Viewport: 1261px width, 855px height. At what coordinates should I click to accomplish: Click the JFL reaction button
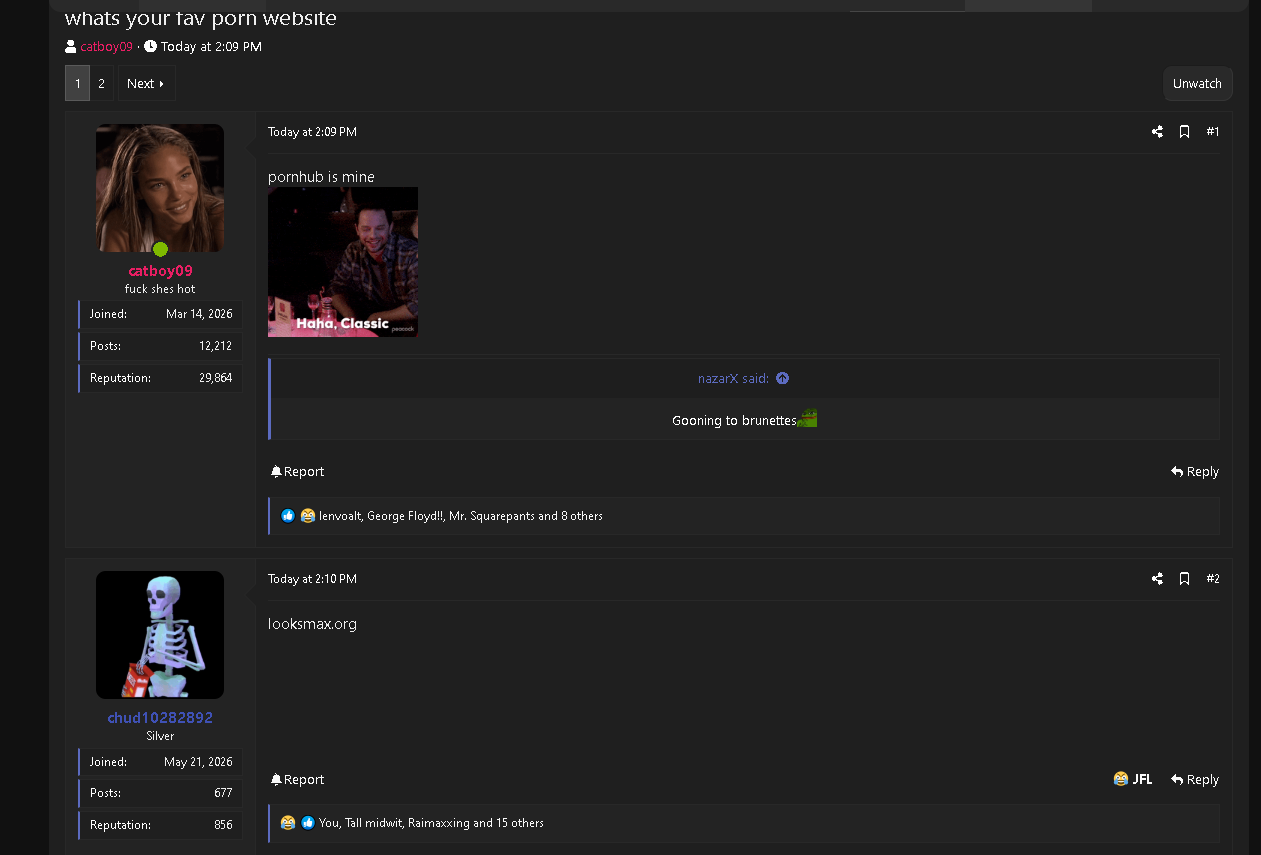(1133, 780)
